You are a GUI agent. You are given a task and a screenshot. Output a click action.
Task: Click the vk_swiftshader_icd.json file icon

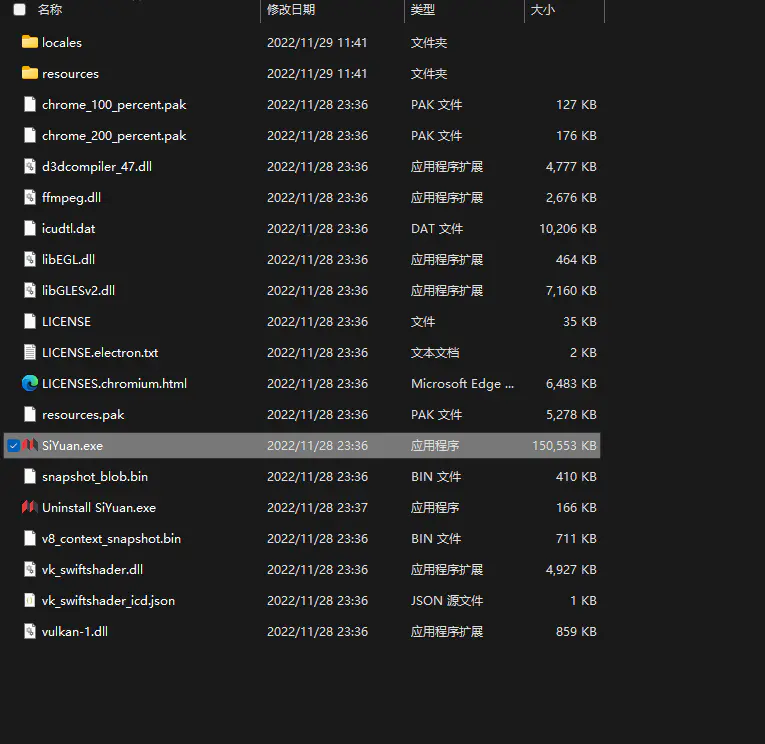pos(30,600)
